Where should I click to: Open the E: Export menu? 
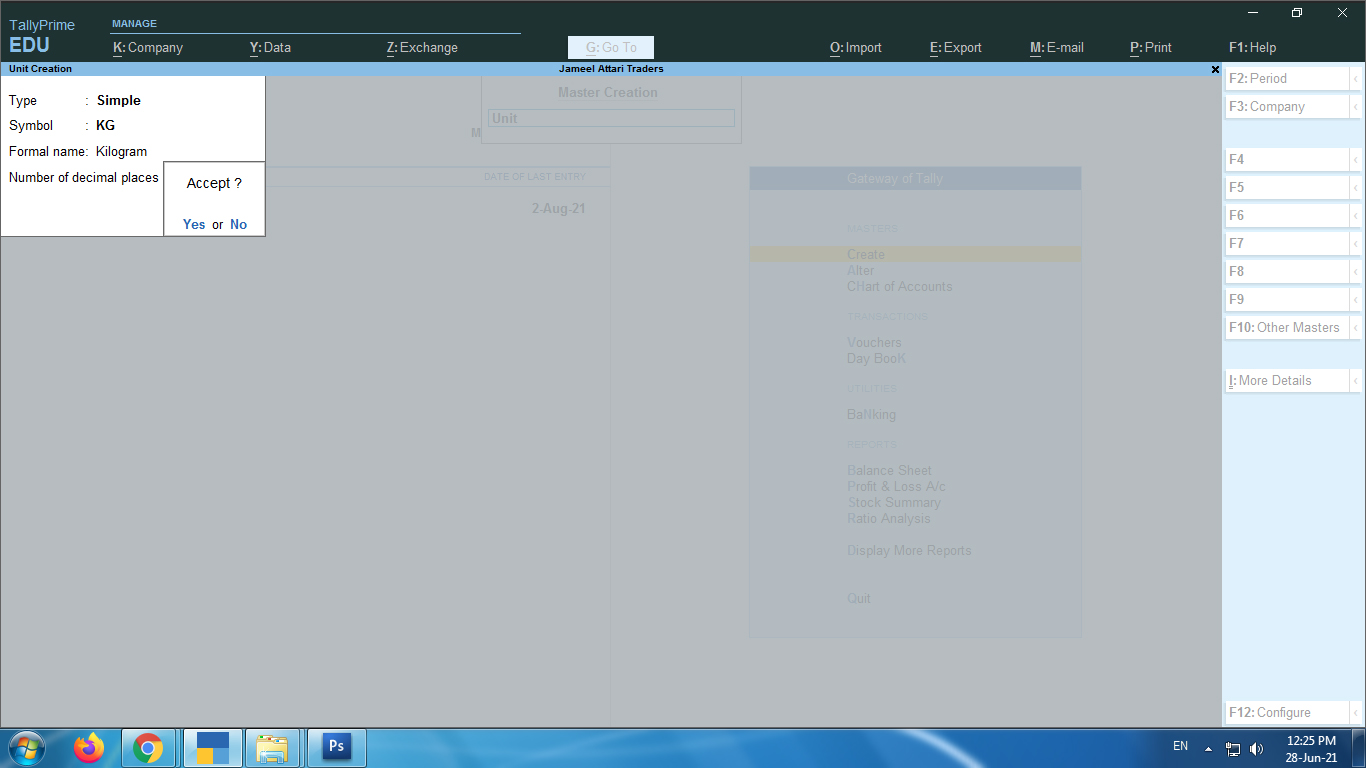(x=956, y=47)
